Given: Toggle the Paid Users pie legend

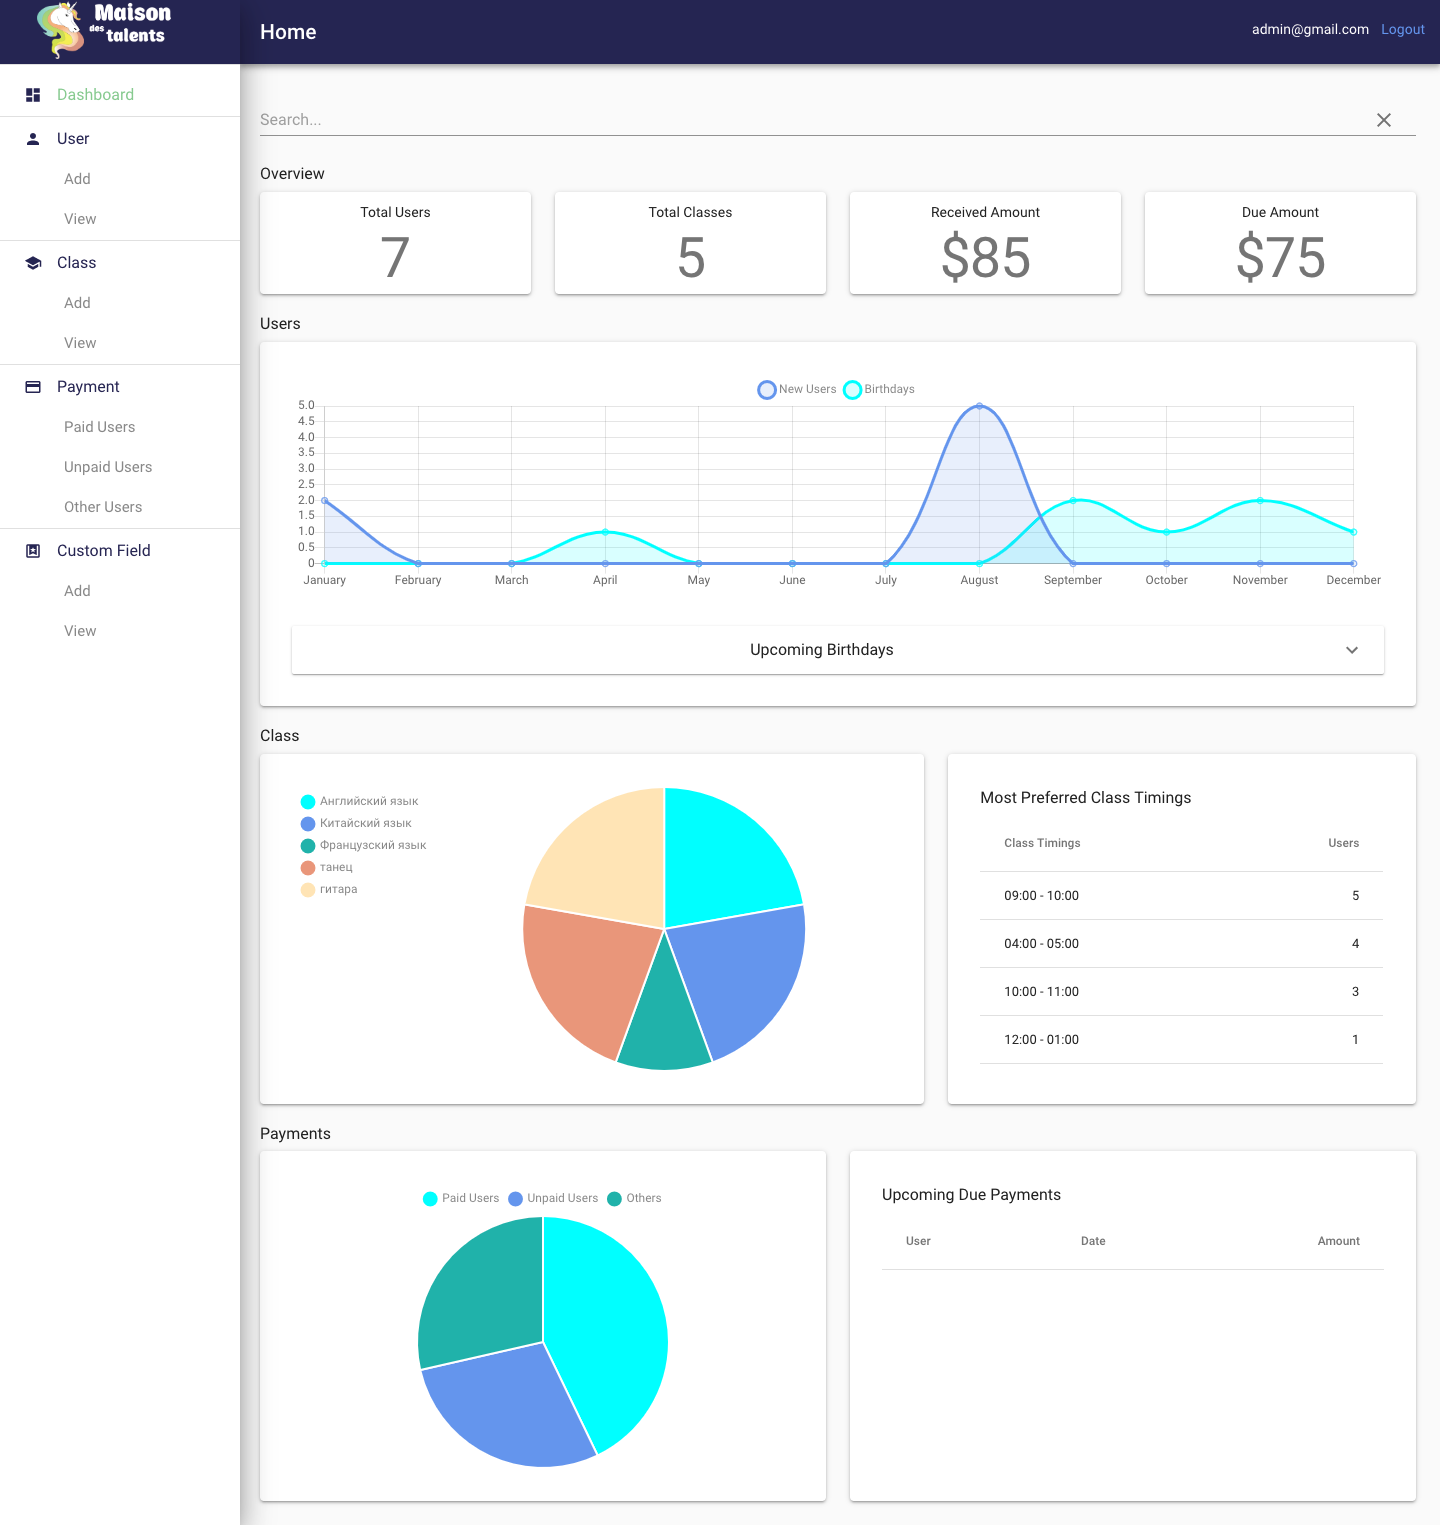Looking at the screenshot, I should [x=461, y=1198].
